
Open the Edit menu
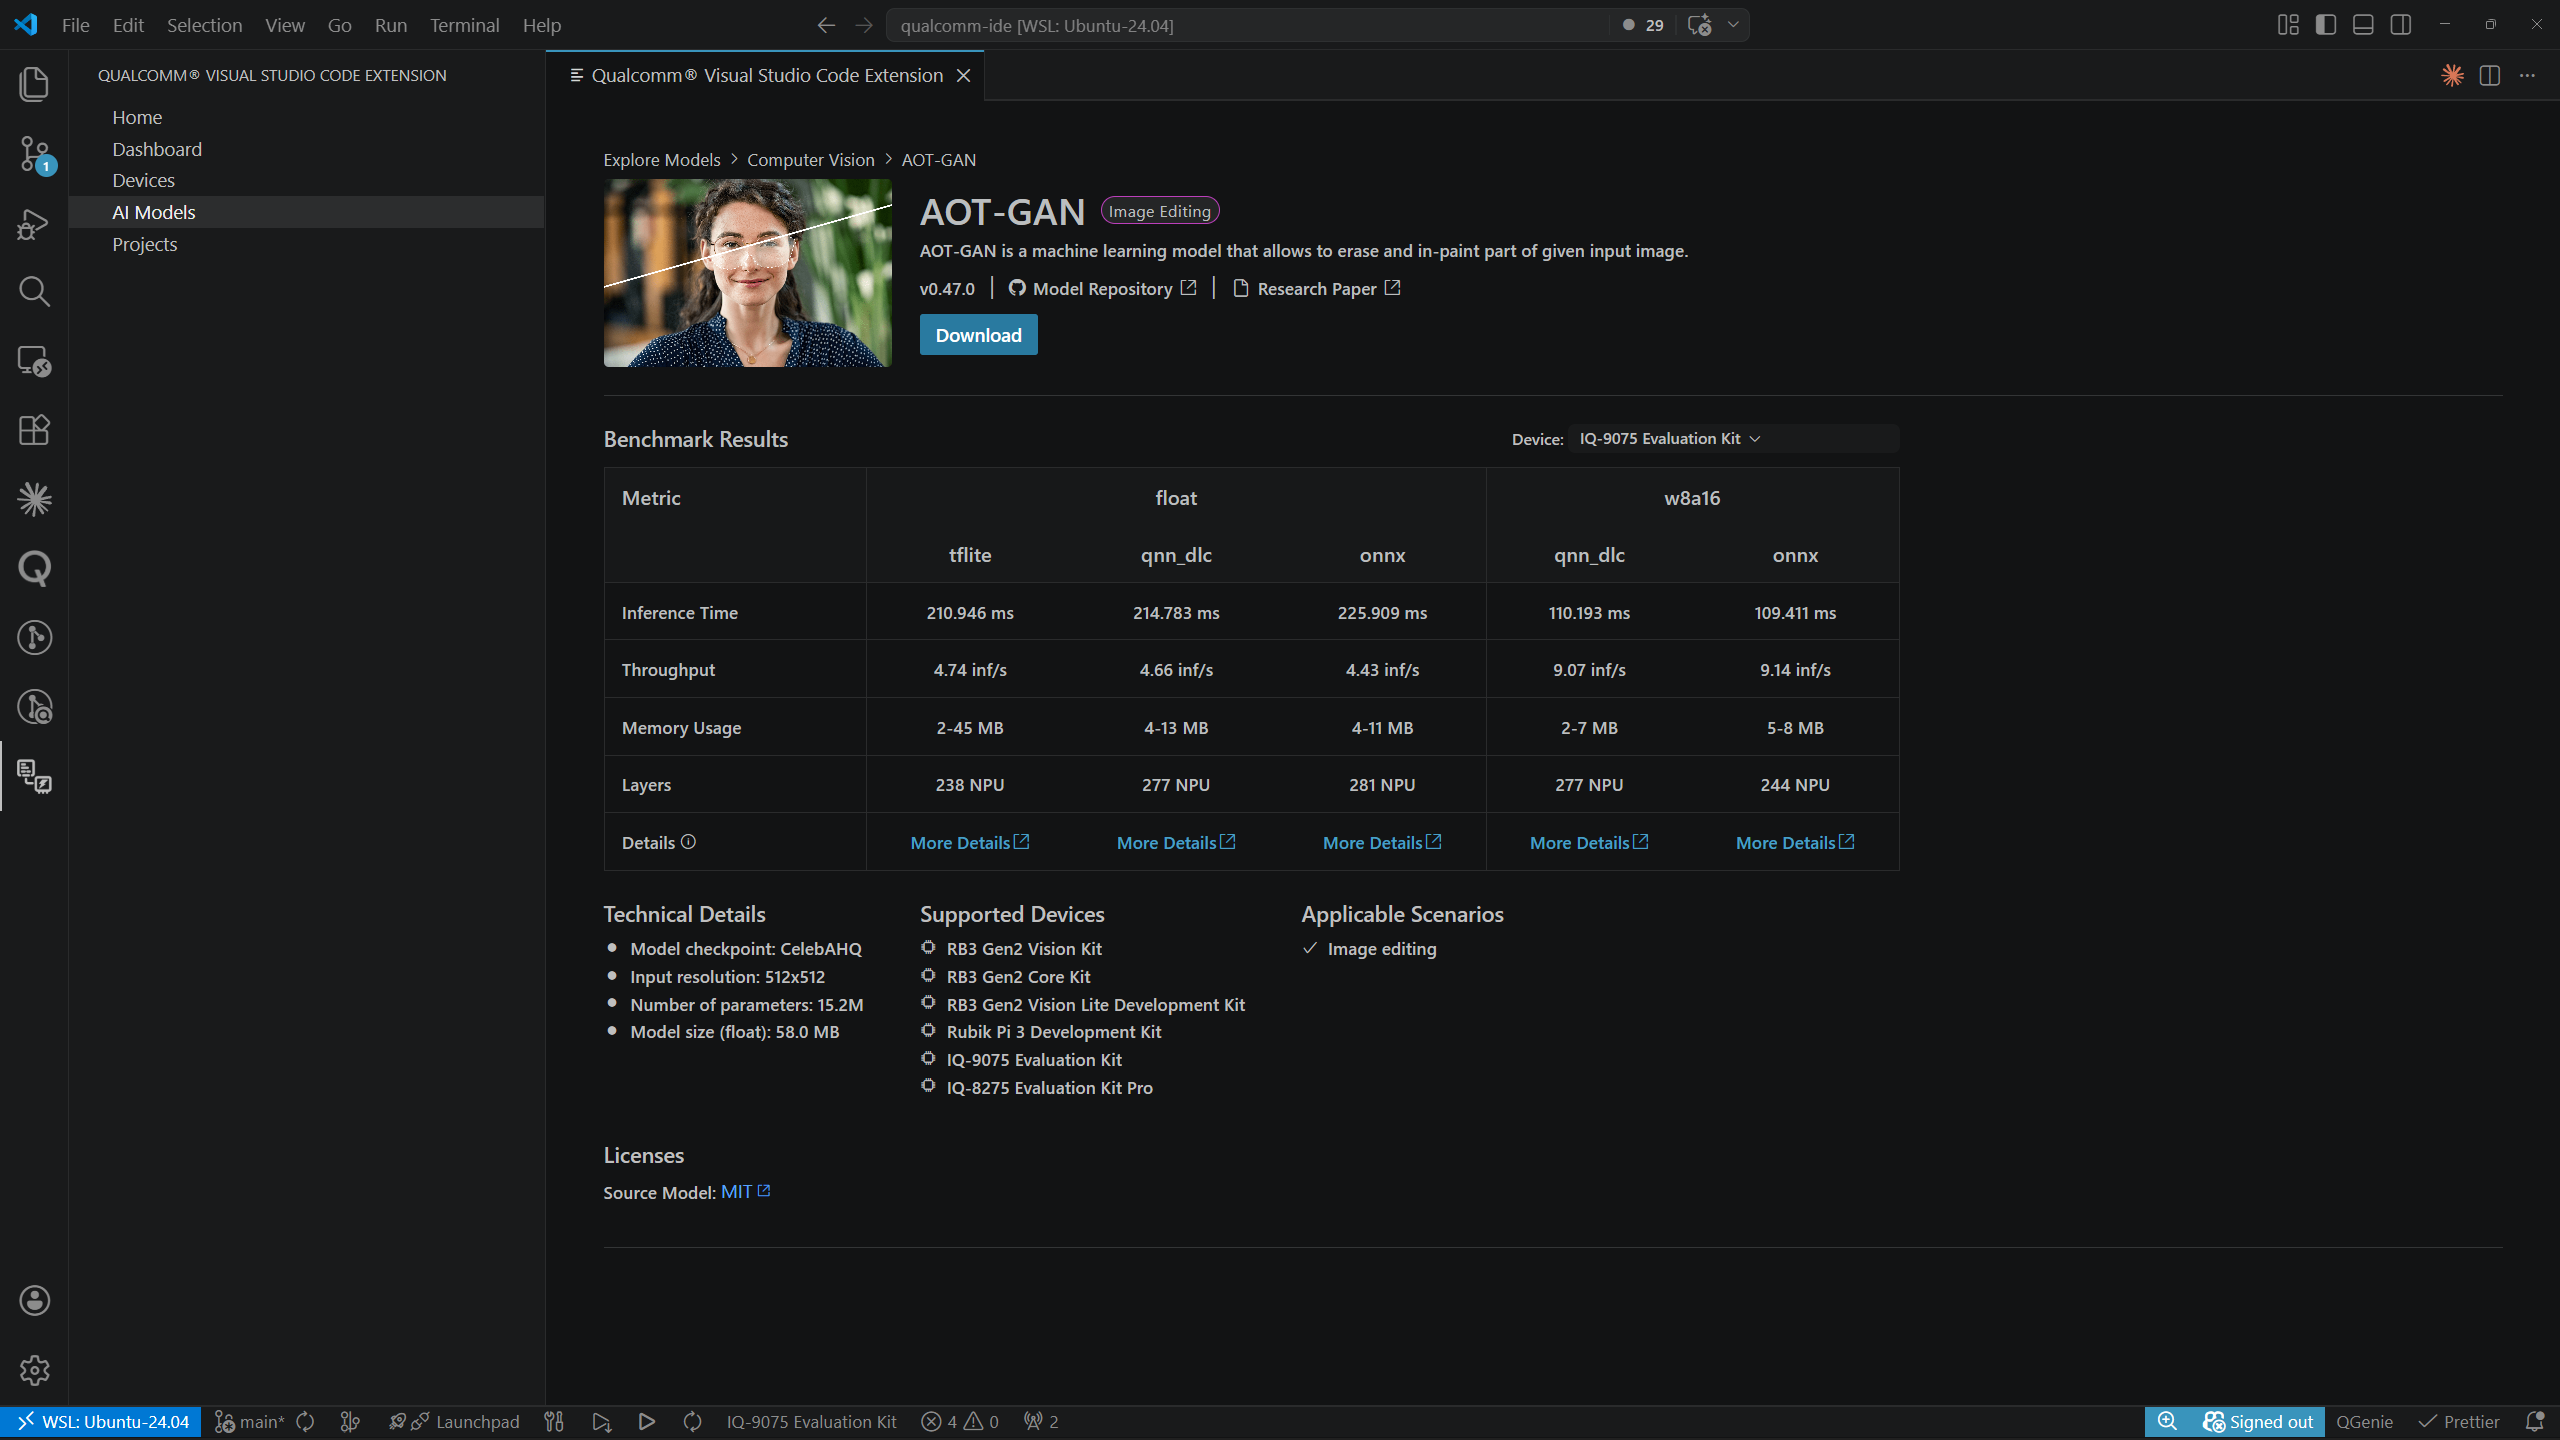pos(128,25)
